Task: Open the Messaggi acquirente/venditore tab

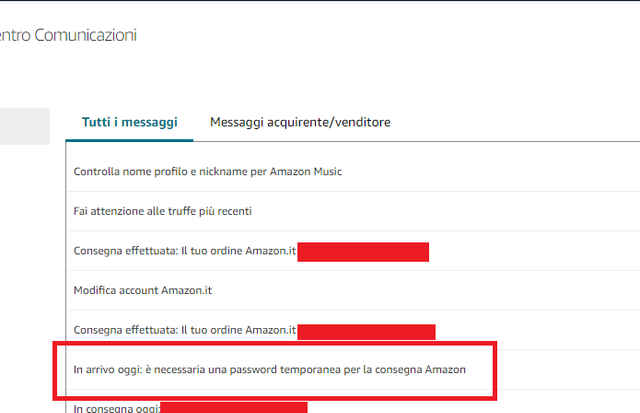Action: (300, 122)
